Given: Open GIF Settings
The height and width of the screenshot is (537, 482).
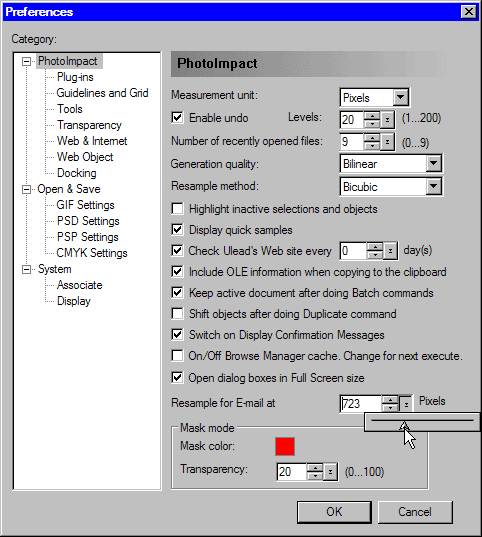Looking at the screenshot, I should pyautogui.click(x=86, y=205).
